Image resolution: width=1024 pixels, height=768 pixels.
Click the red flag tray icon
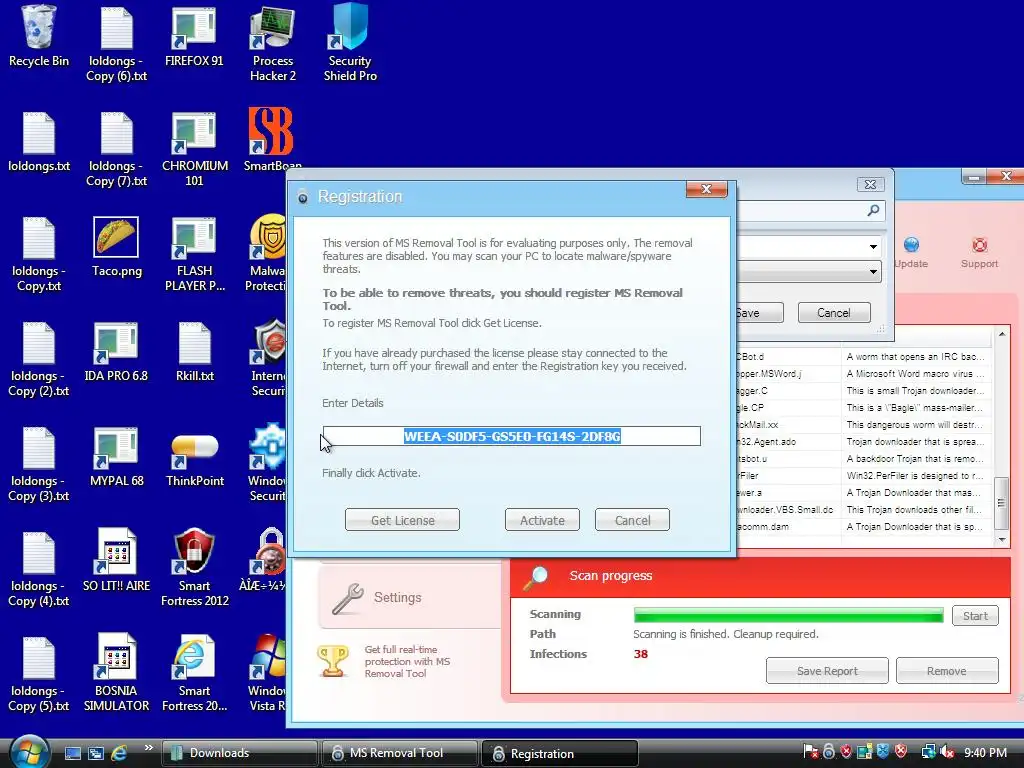[810, 752]
